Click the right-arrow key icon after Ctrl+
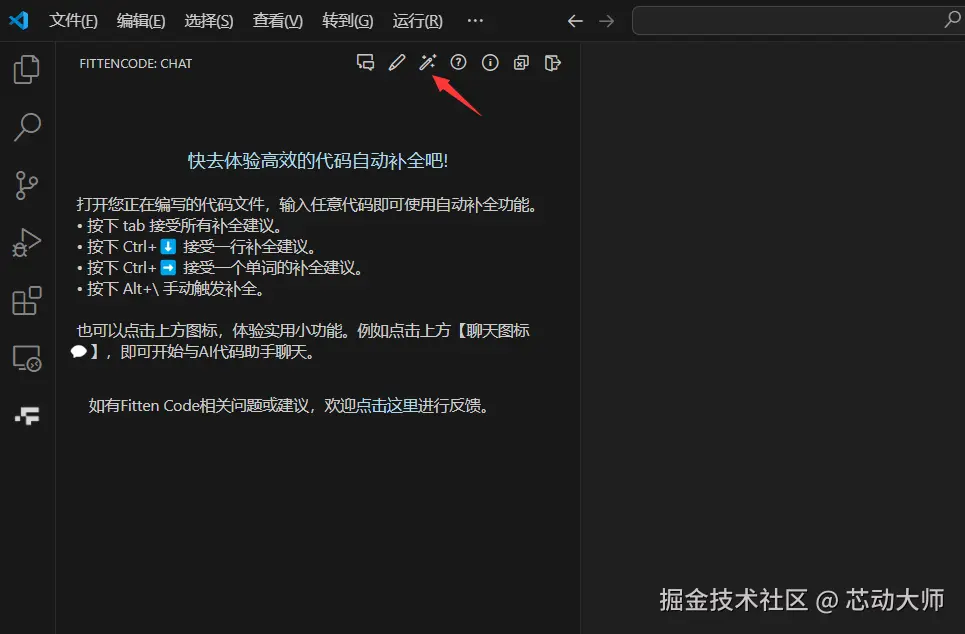The image size is (965, 634). click(x=168, y=268)
